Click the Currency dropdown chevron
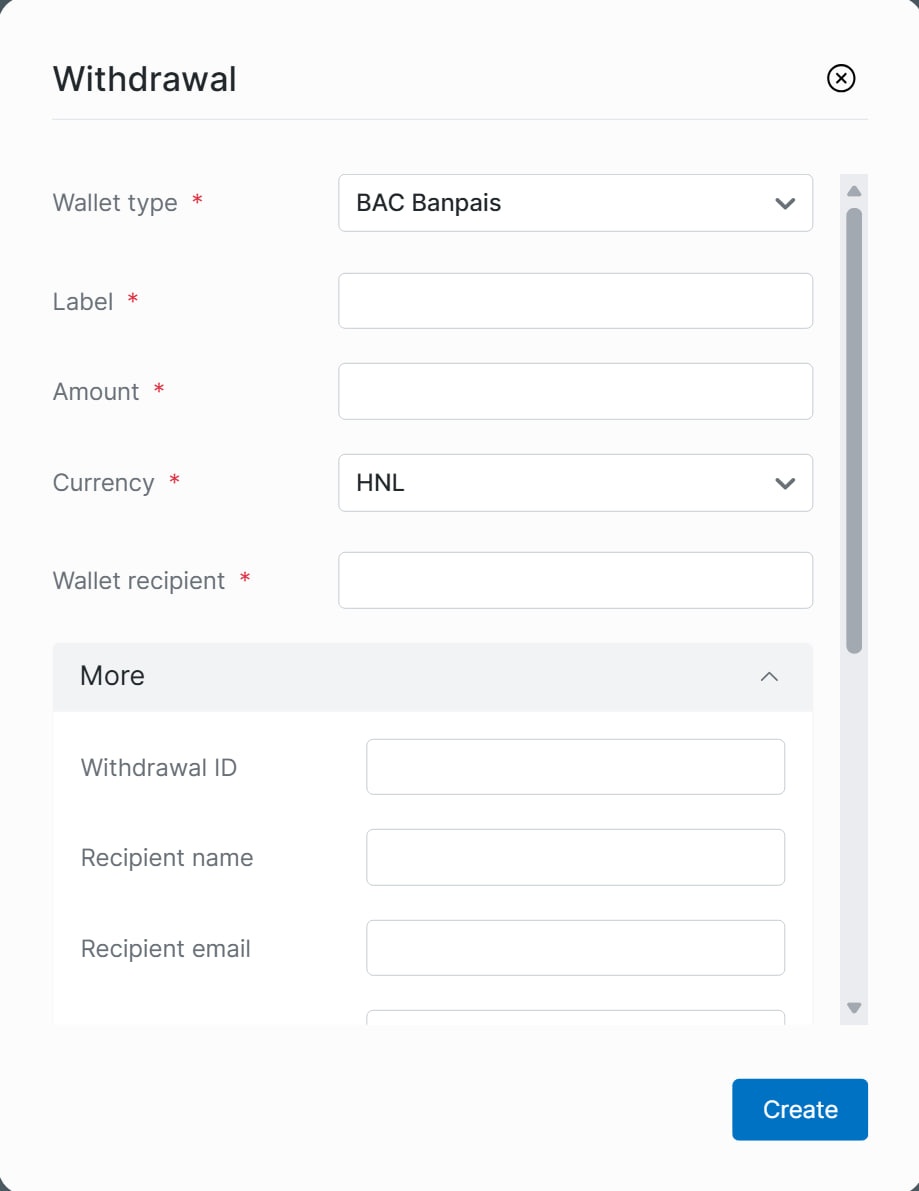Image resolution: width=919 pixels, height=1191 pixels. [x=785, y=483]
